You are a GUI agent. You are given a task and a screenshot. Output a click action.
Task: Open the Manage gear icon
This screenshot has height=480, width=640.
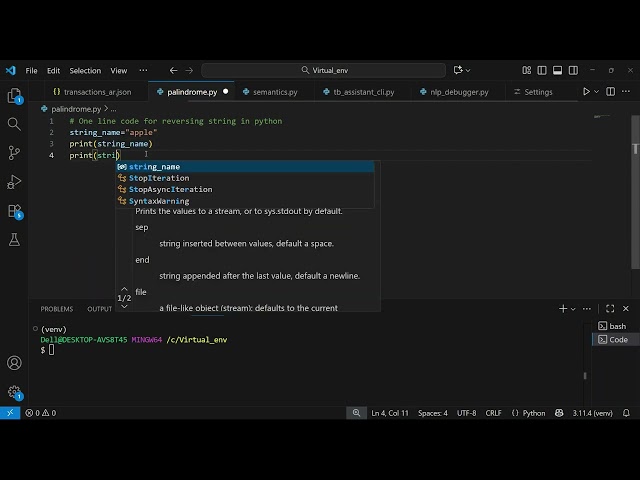click(14, 392)
